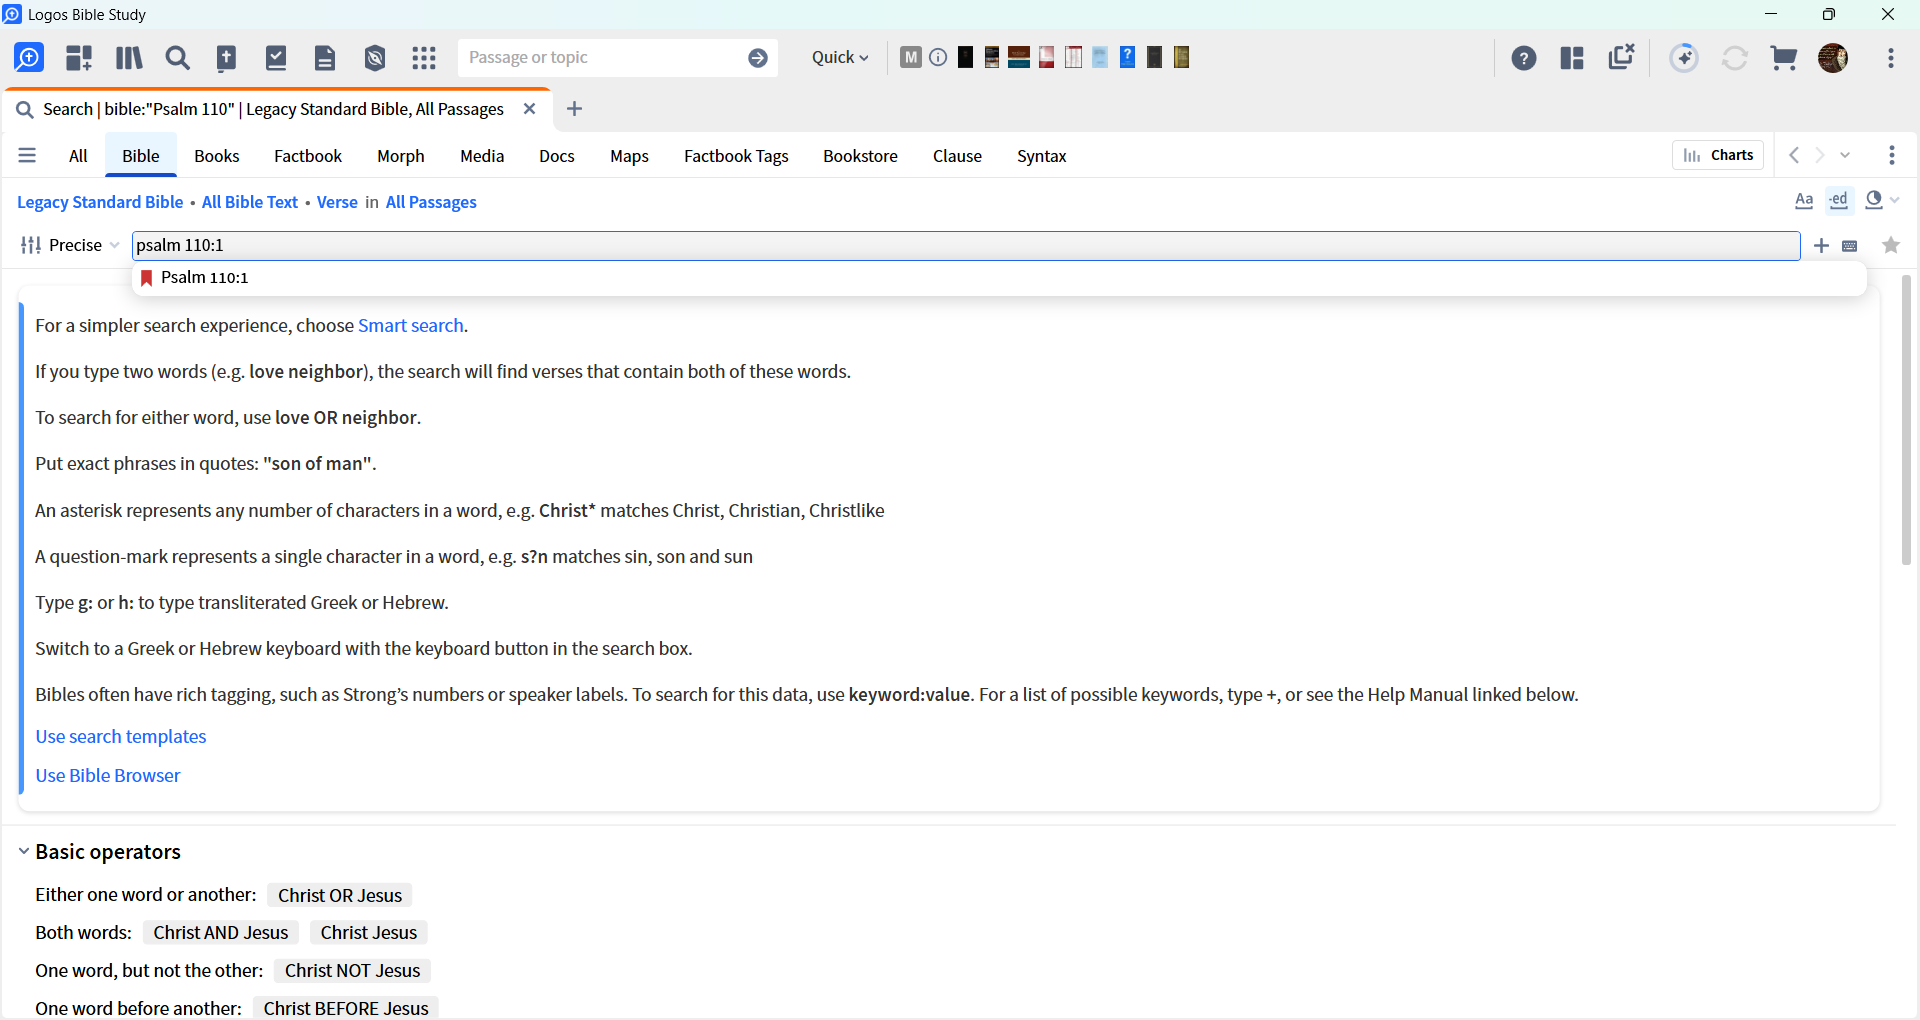Toggle Match case (Aa) option
1920x1020 pixels.
pyautogui.click(x=1804, y=201)
